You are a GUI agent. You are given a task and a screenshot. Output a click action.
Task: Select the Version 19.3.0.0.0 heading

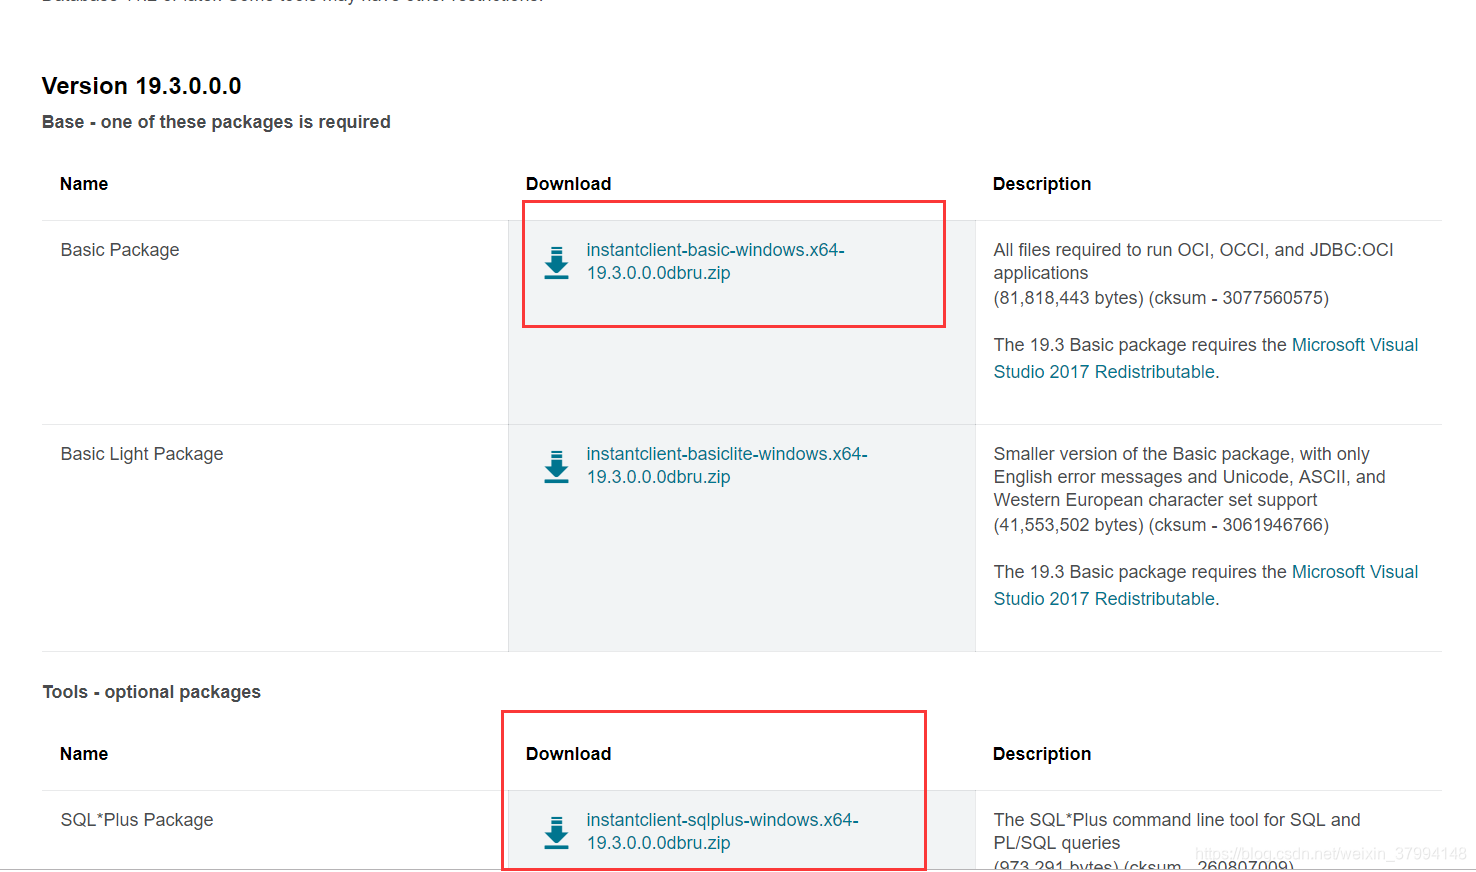coord(142,86)
